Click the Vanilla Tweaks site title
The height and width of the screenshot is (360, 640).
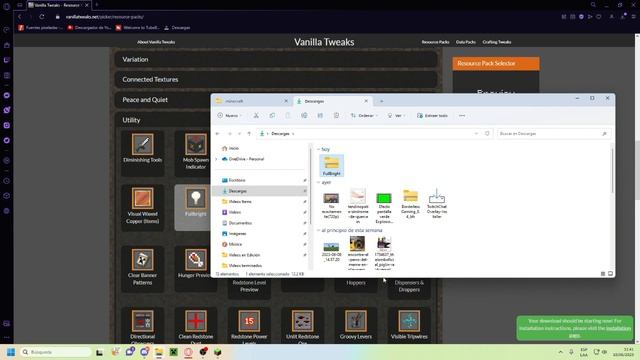324,42
